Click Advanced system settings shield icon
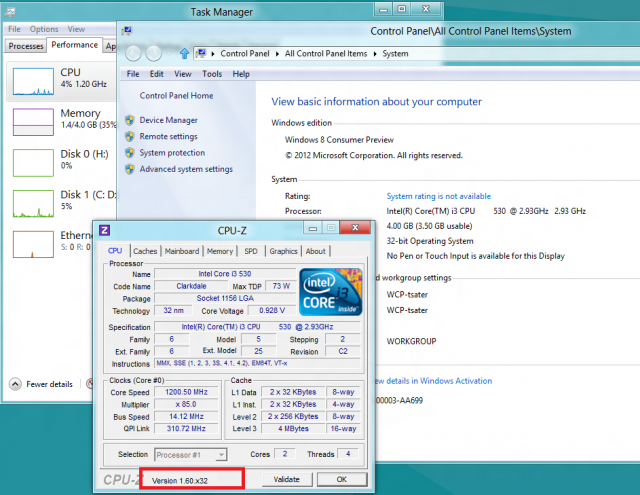 pos(130,169)
